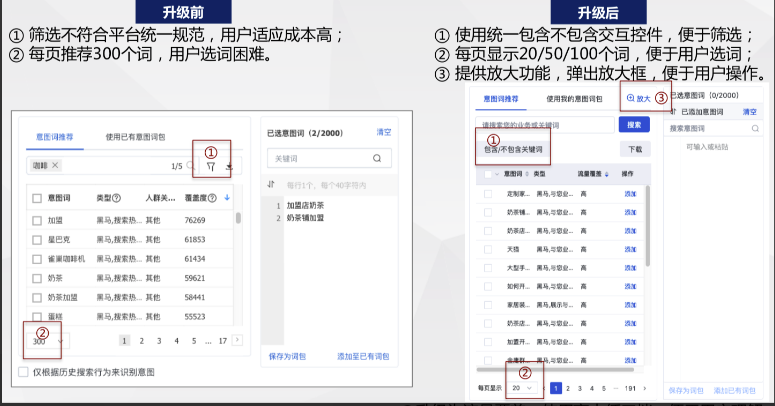Click 添加 link in the 天猫 row
The image size is (775, 406).
coord(630,249)
